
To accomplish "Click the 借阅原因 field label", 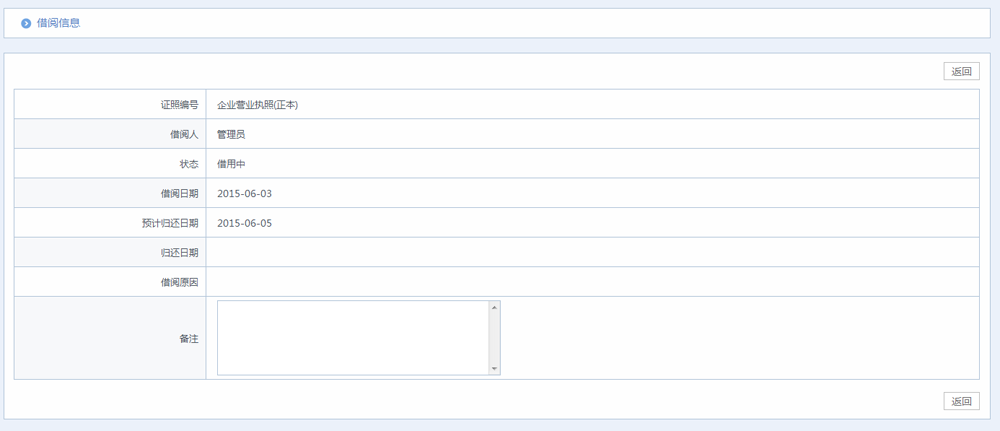I will (x=179, y=282).
